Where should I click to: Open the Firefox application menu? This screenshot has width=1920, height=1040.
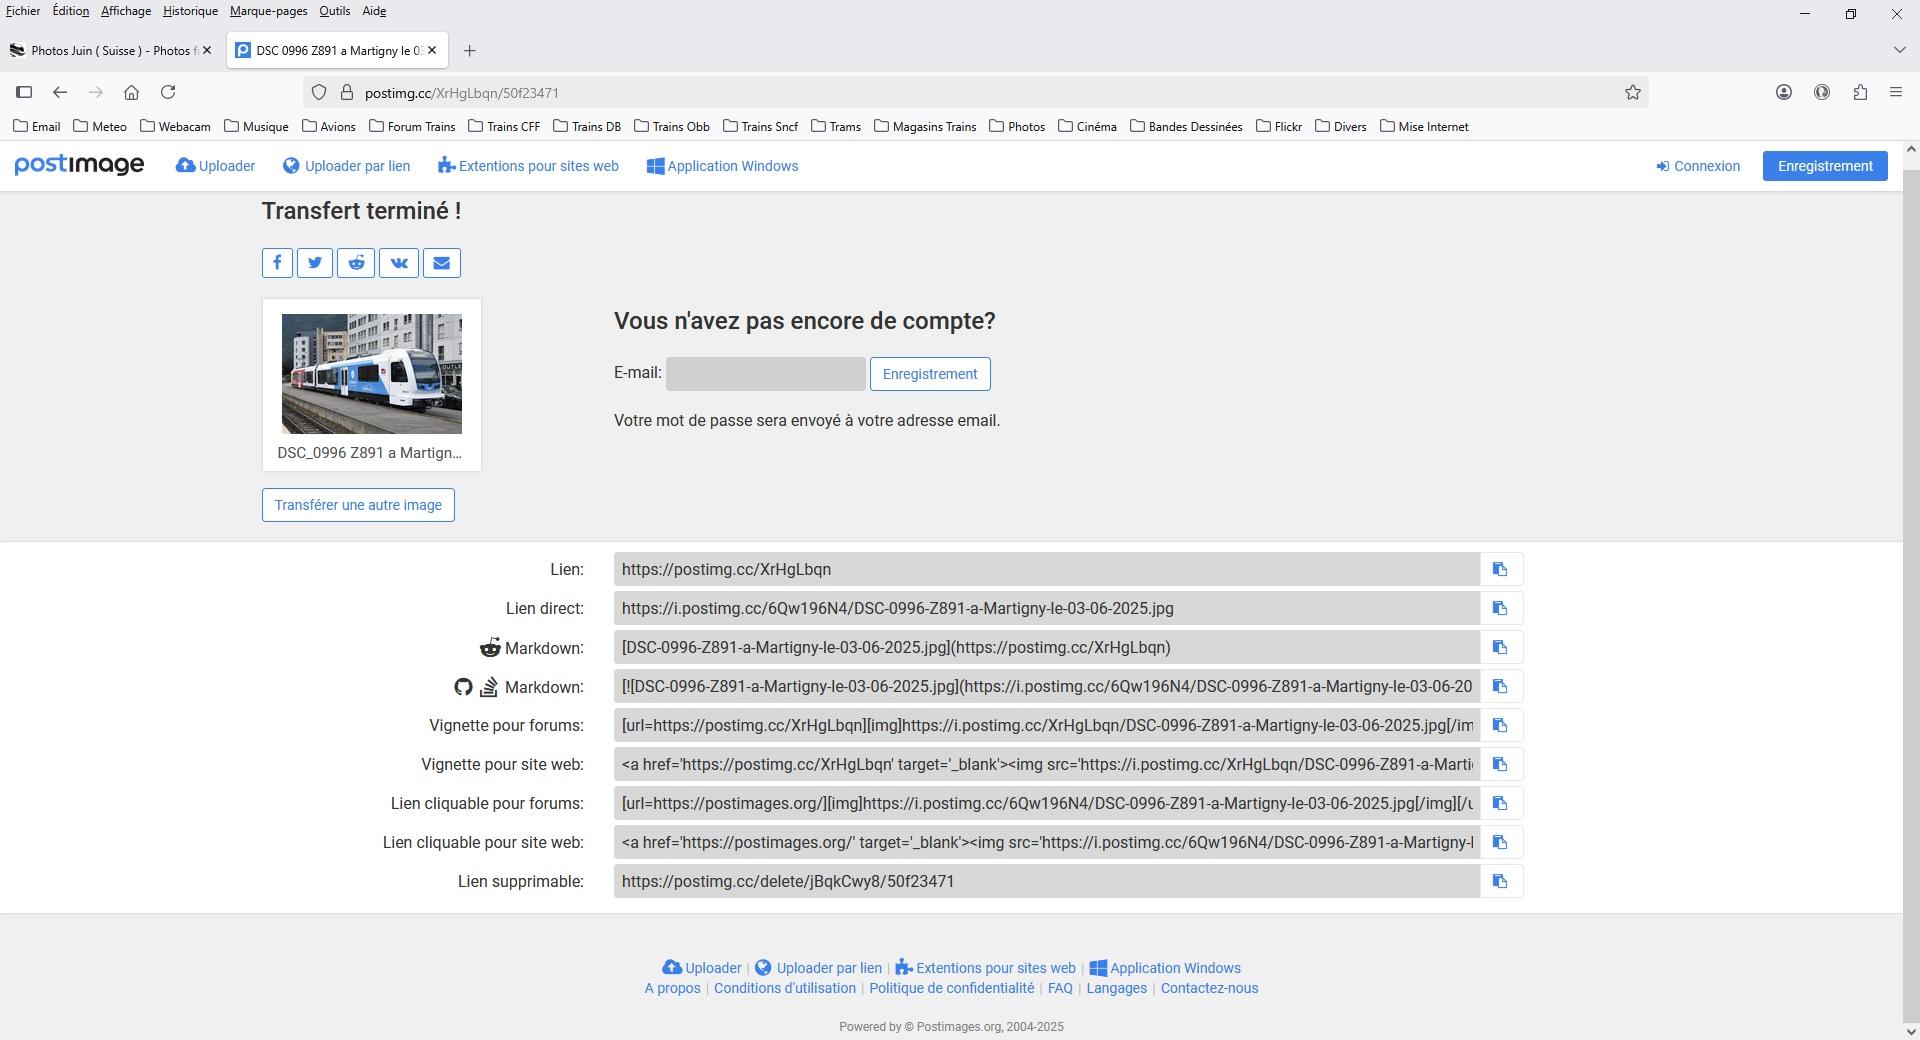point(1896,92)
